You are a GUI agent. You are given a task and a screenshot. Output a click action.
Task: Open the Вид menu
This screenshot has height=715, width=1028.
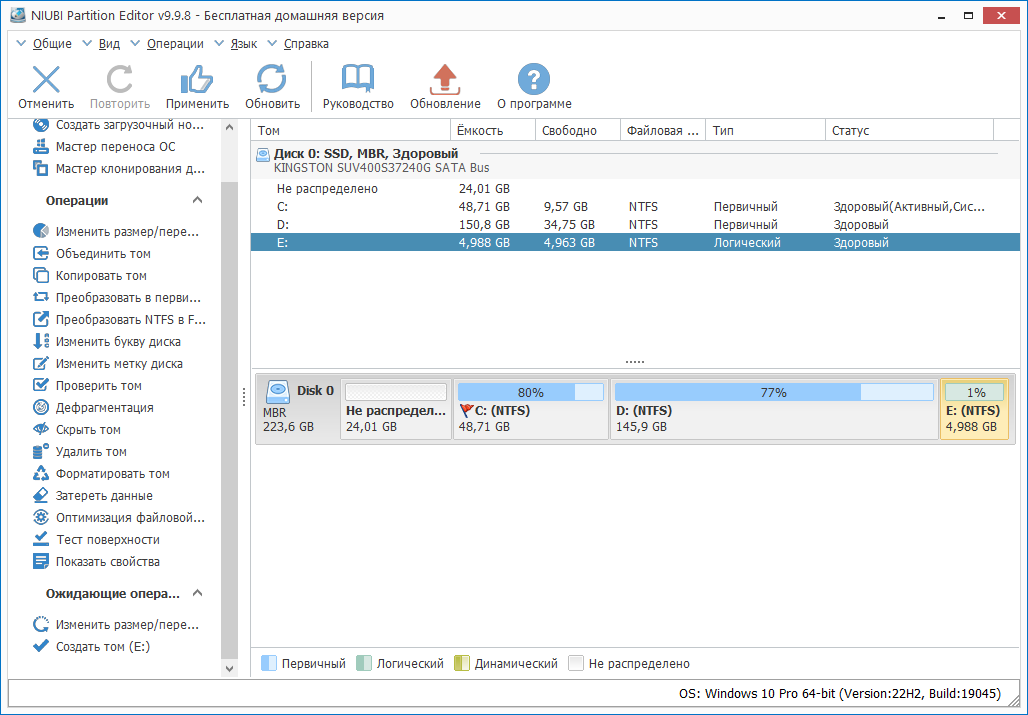(101, 44)
